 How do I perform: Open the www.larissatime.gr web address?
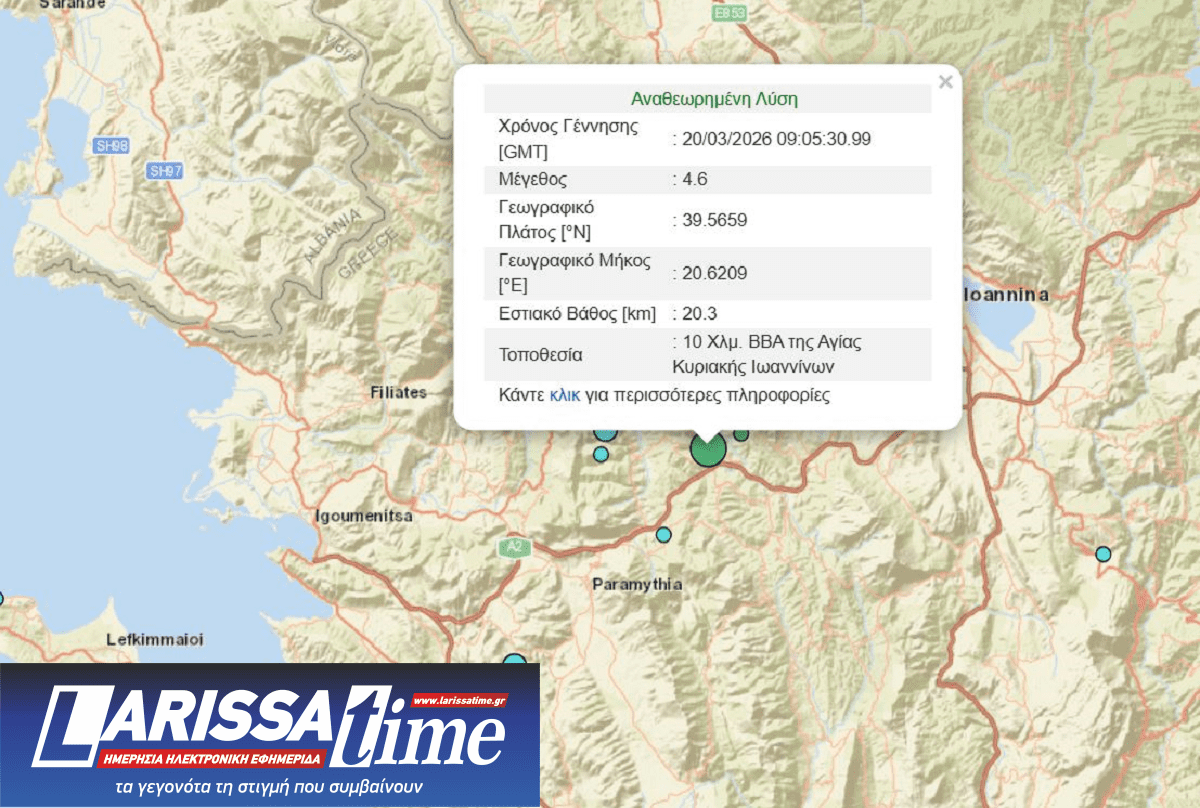tap(458, 701)
